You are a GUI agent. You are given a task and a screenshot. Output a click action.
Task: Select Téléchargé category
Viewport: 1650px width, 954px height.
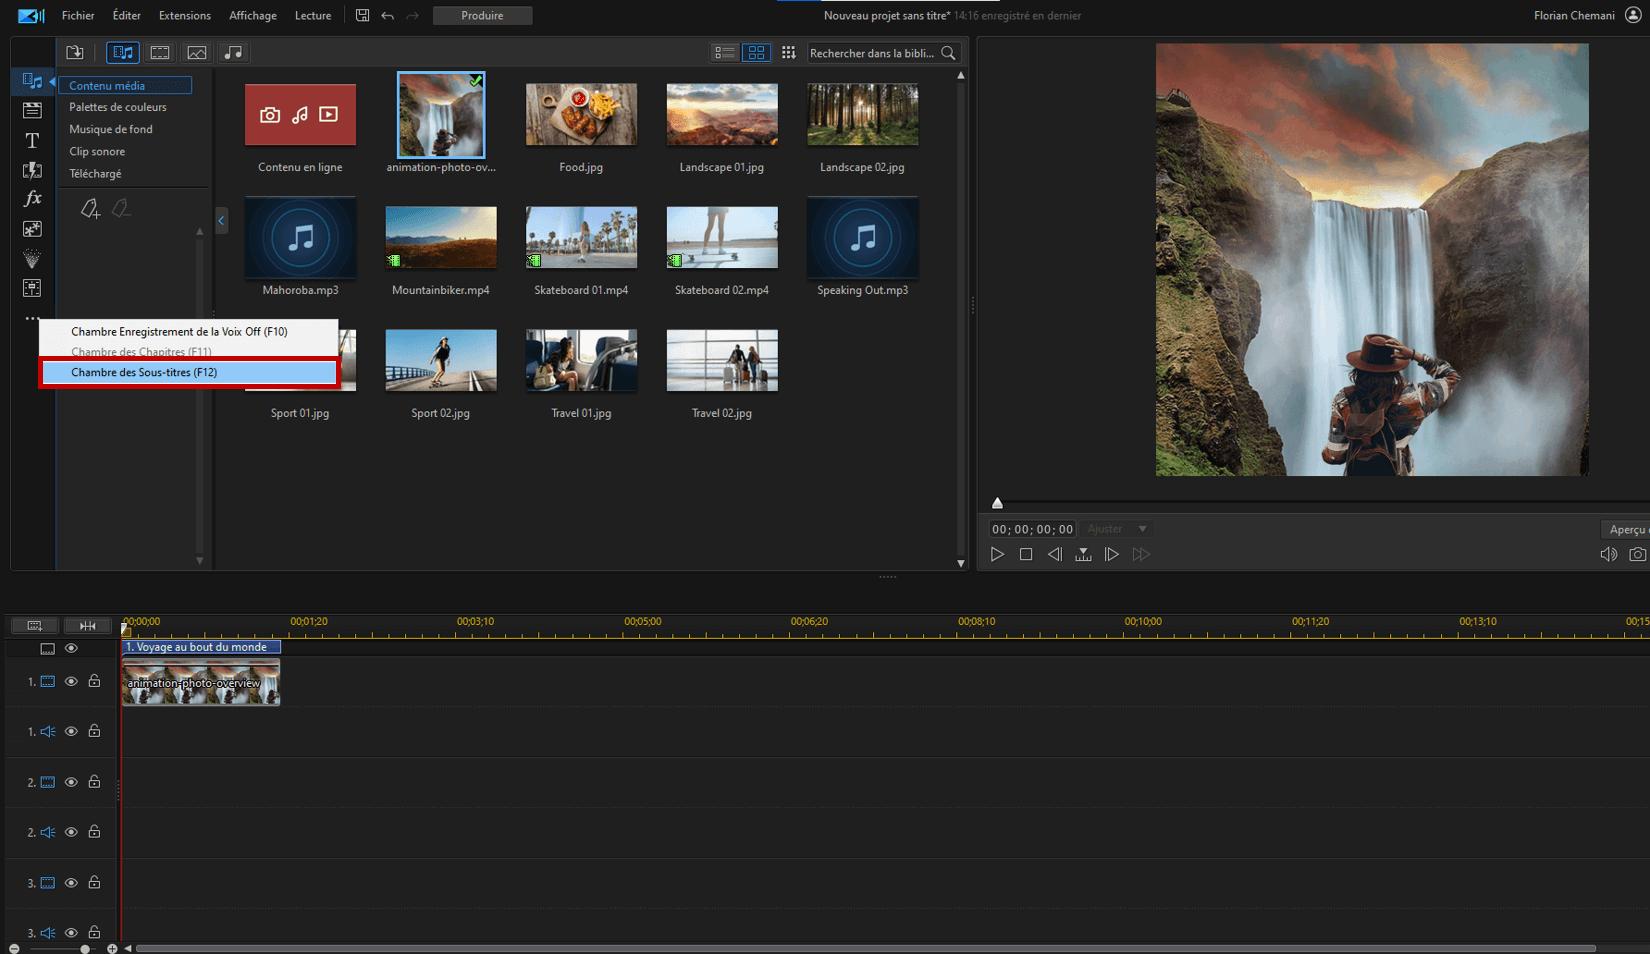coord(95,173)
